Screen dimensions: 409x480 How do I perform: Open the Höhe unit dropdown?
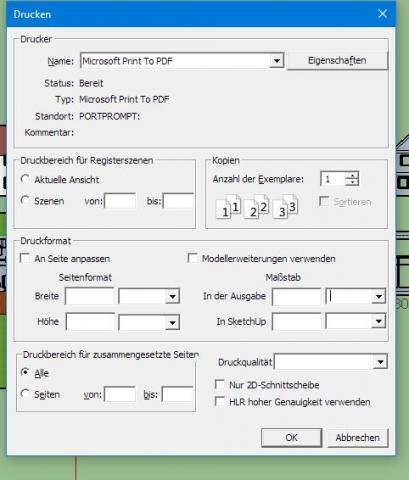172,322
